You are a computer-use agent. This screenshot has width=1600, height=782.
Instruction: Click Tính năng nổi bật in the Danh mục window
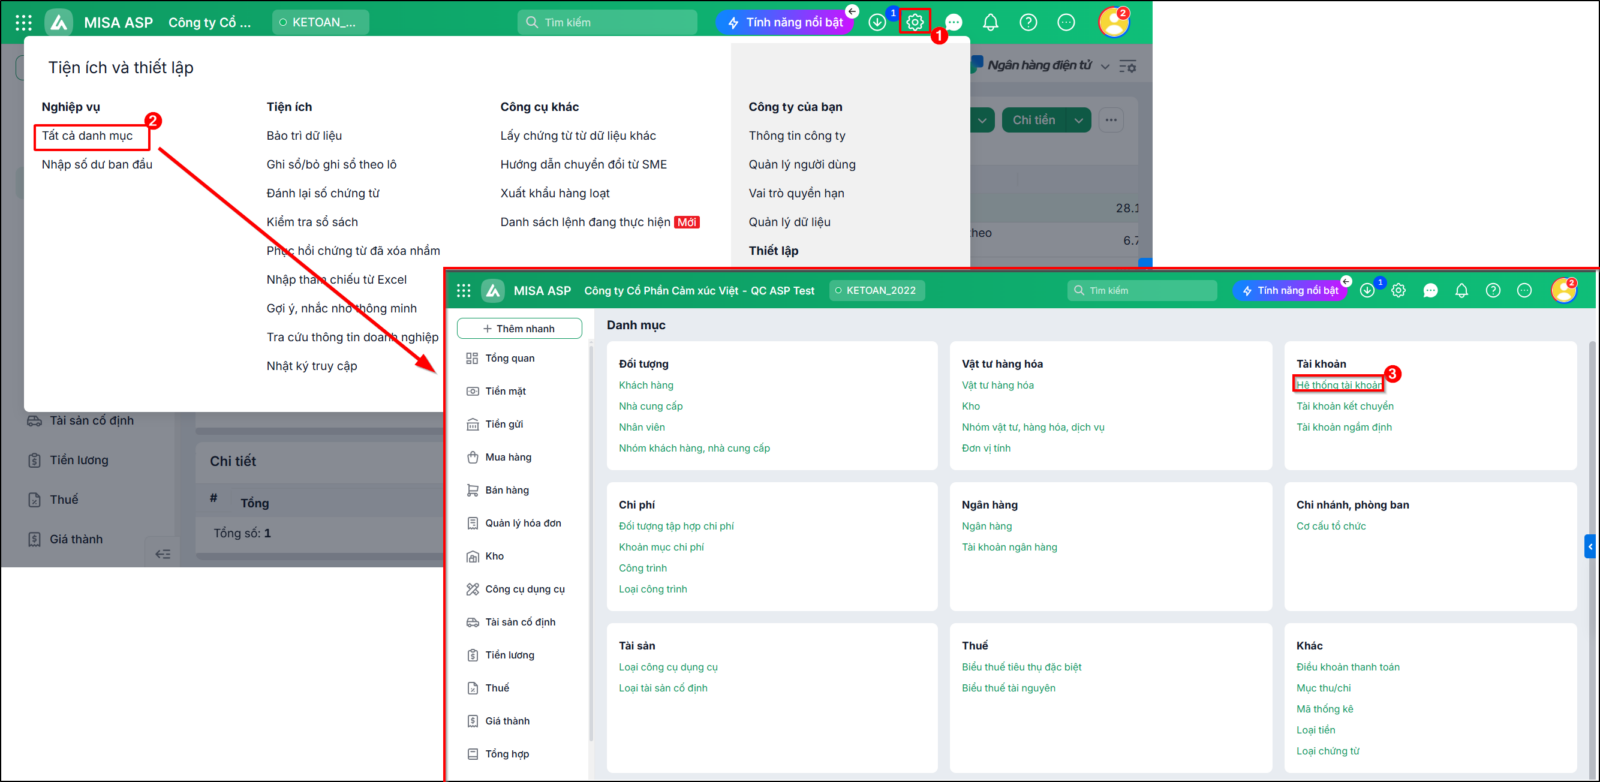click(x=1289, y=290)
